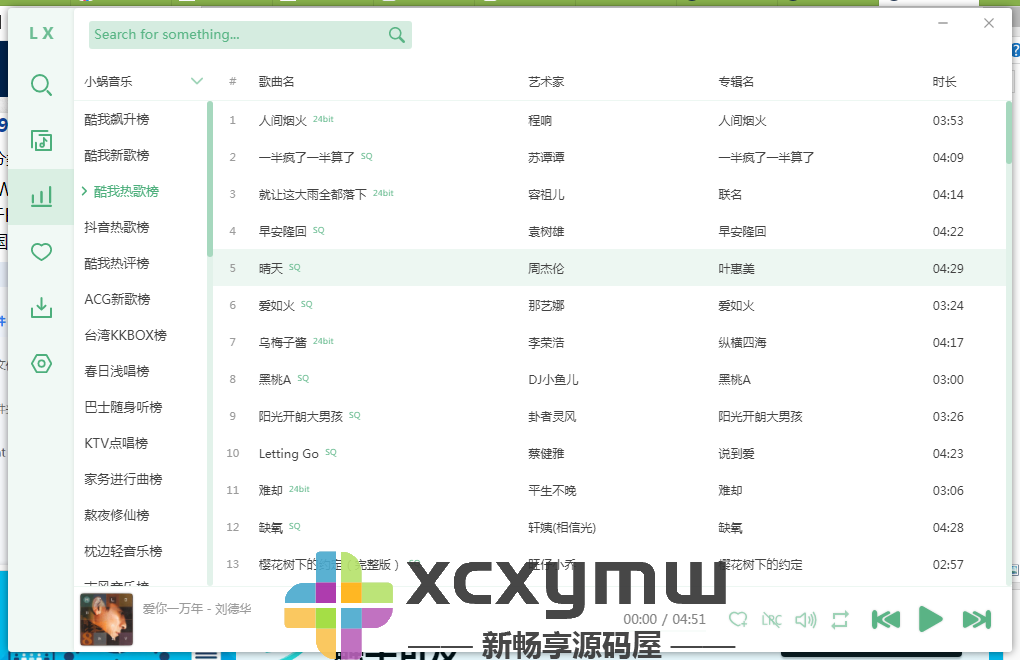
Task: Open the playlist panel in the sidebar
Action: (x=41, y=140)
